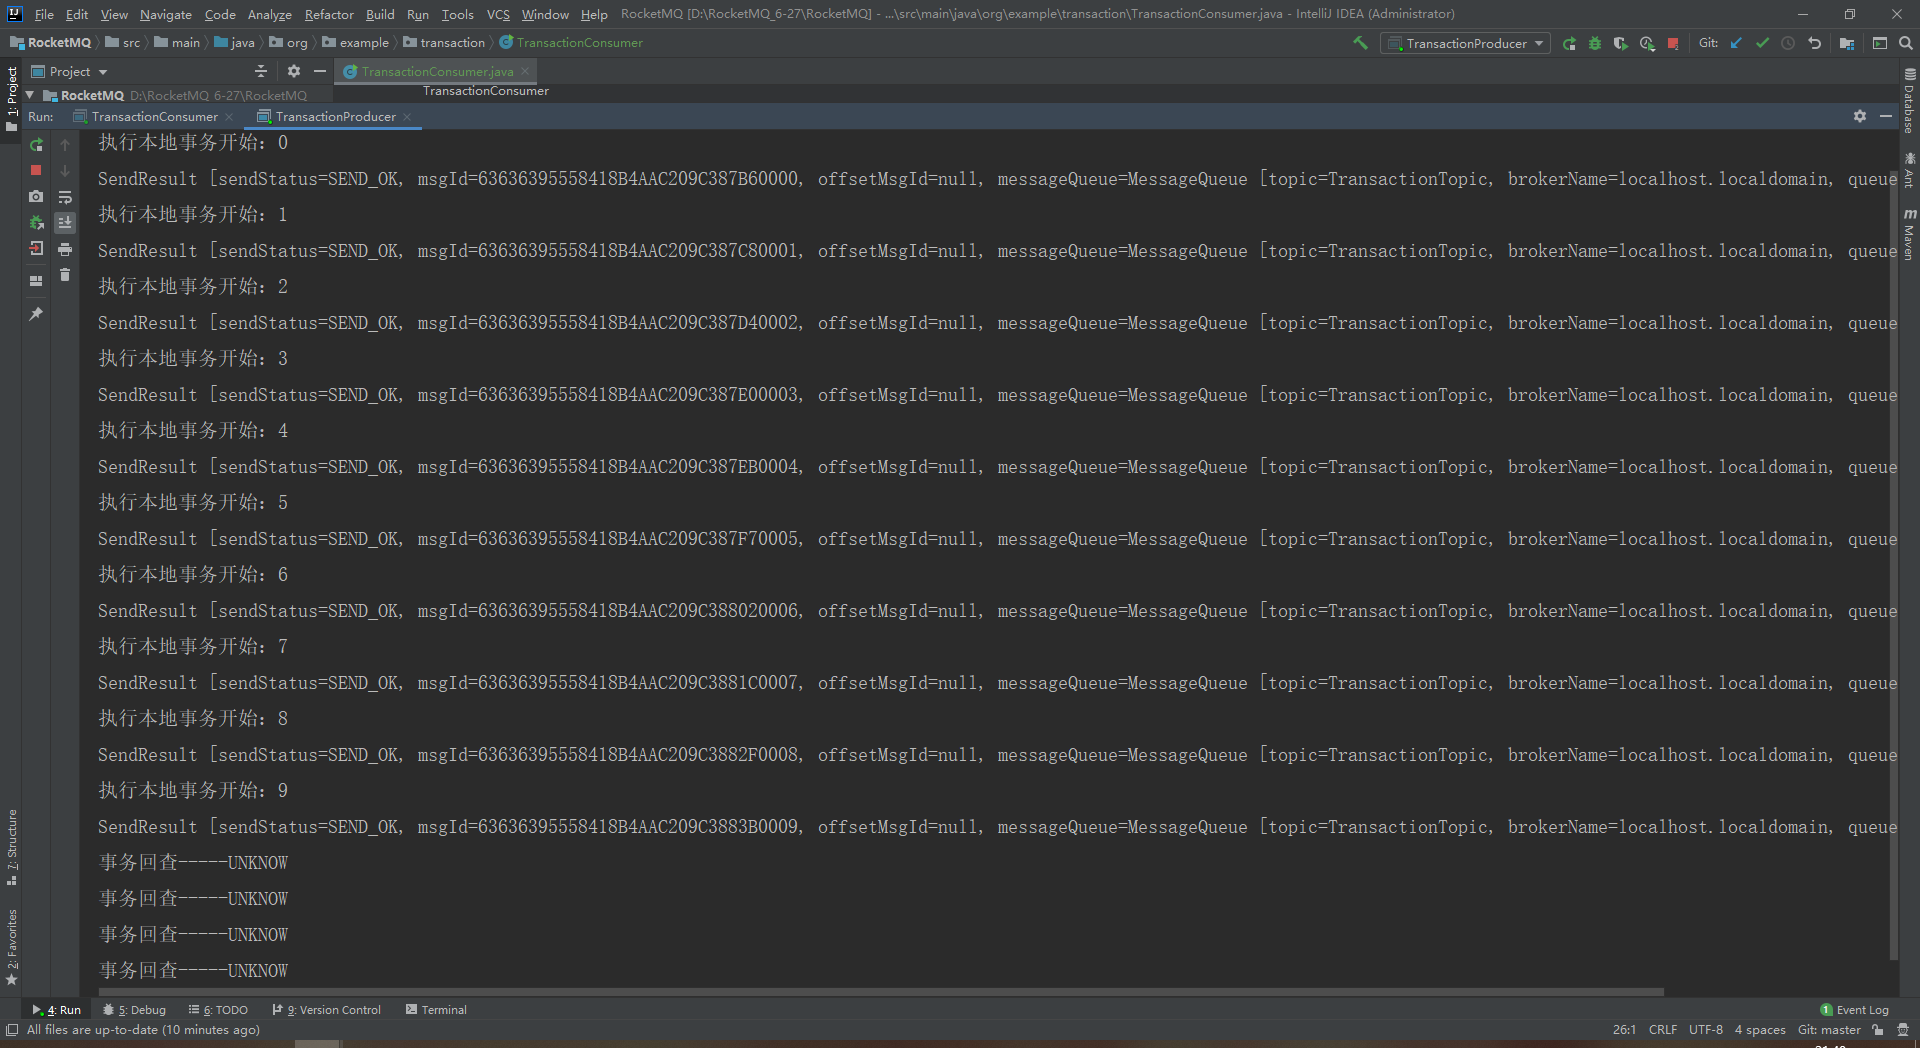Viewport: 1920px width, 1048px height.
Task: Open the TransactionProducer run configuration dropdown
Action: click(x=1465, y=43)
